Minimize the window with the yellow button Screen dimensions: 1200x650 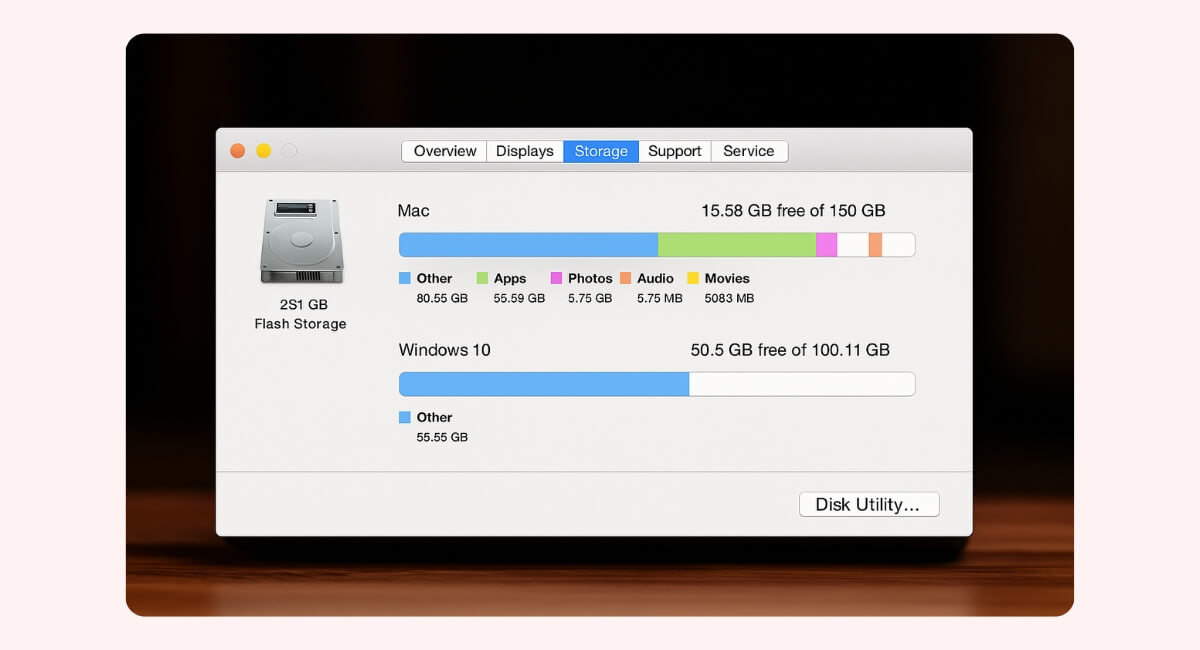[264, 151]
